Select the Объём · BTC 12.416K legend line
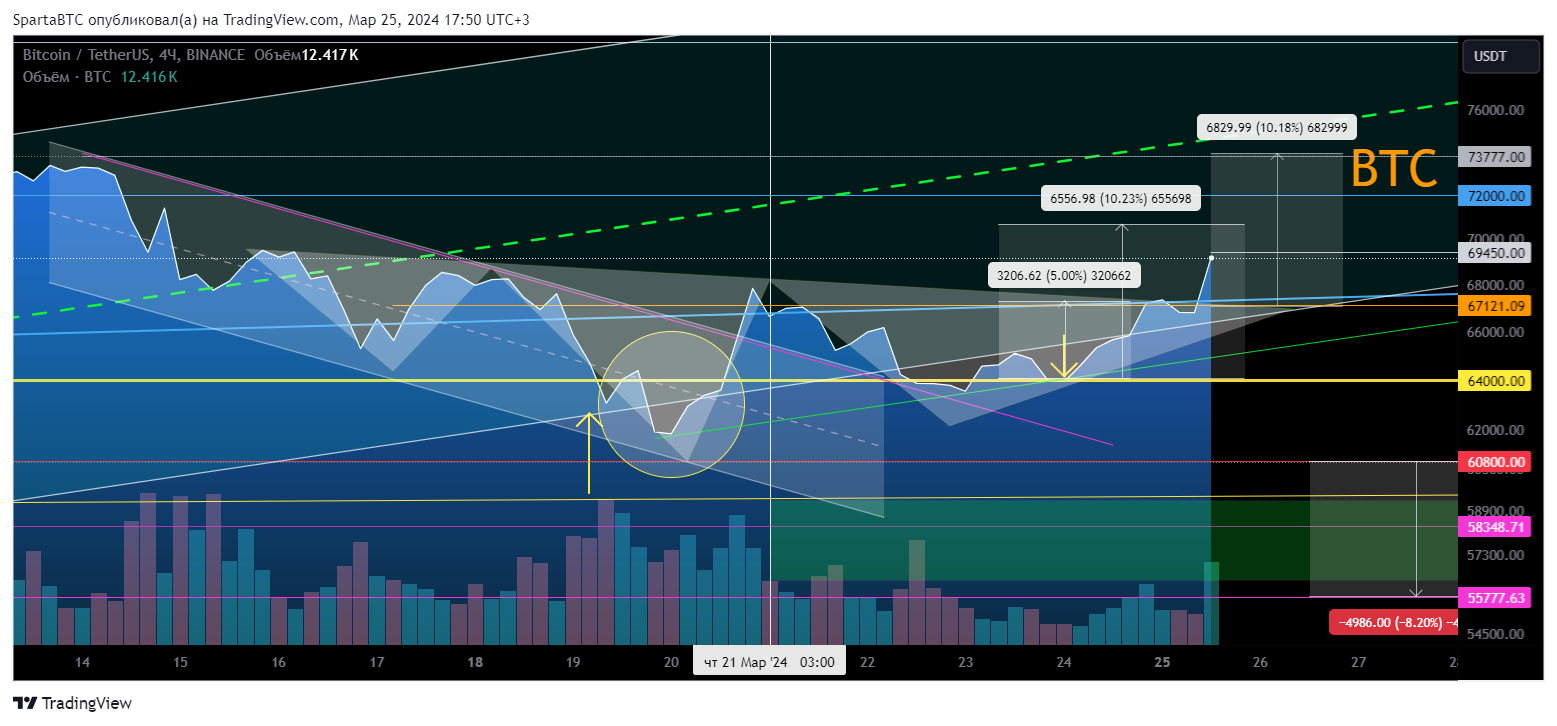Image resolution: width=1557 pixels, height=726 pixels. (x=100, y=76)
